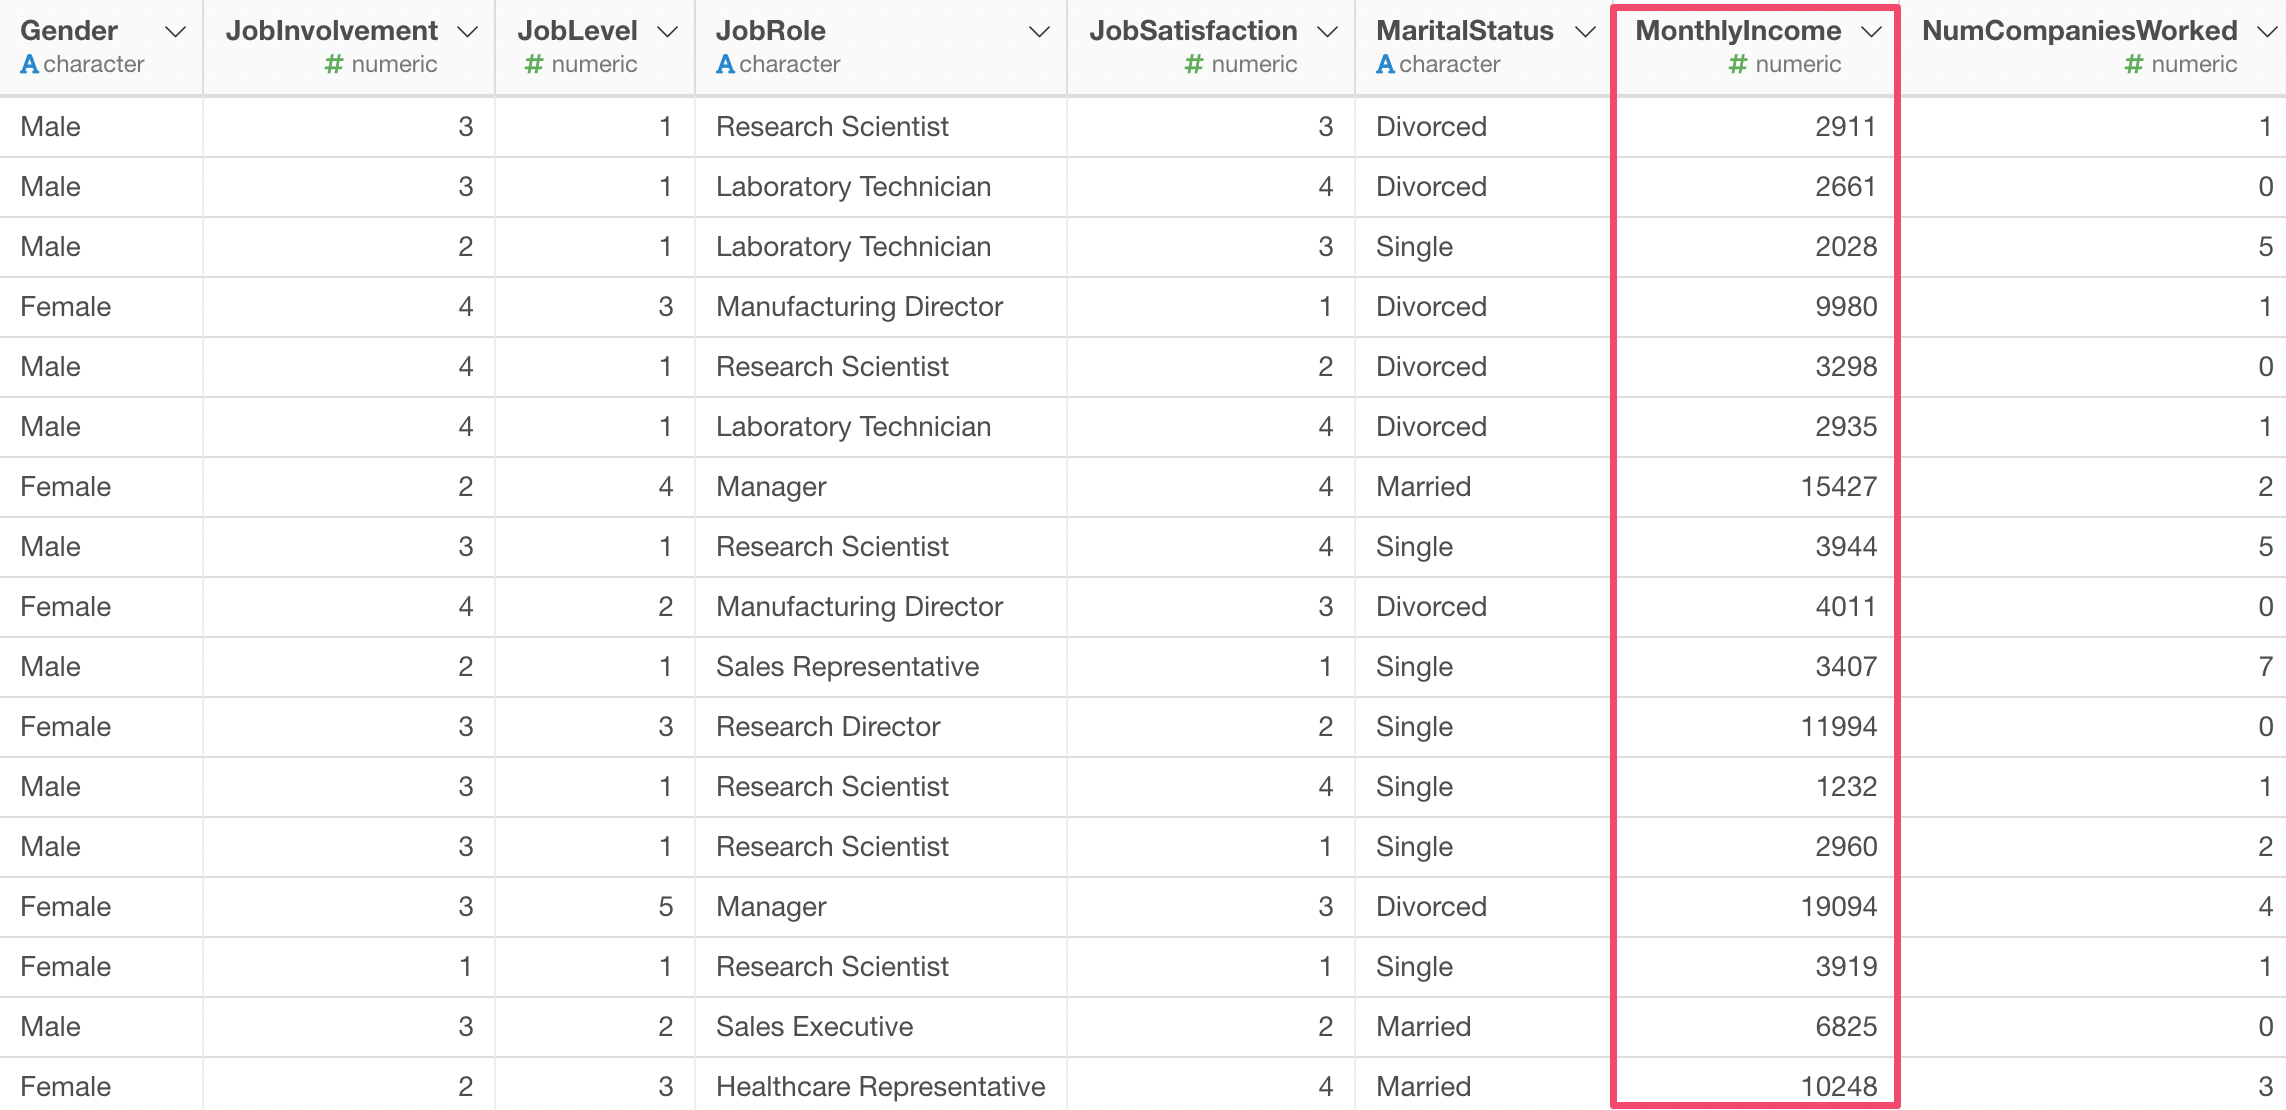The height and width of the screenshot is (1110, 2286).
Task: Click Single status in the 3407 income row
Action: (1414, 667)
